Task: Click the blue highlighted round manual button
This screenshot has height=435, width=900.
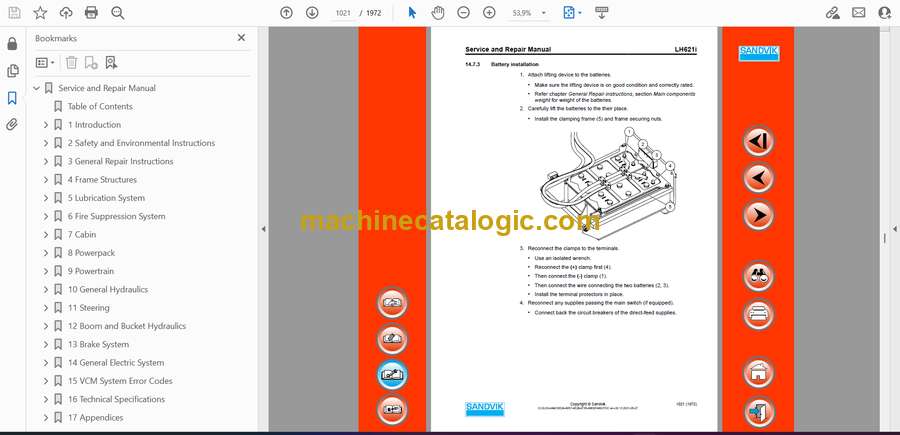Action: [392, 375]
